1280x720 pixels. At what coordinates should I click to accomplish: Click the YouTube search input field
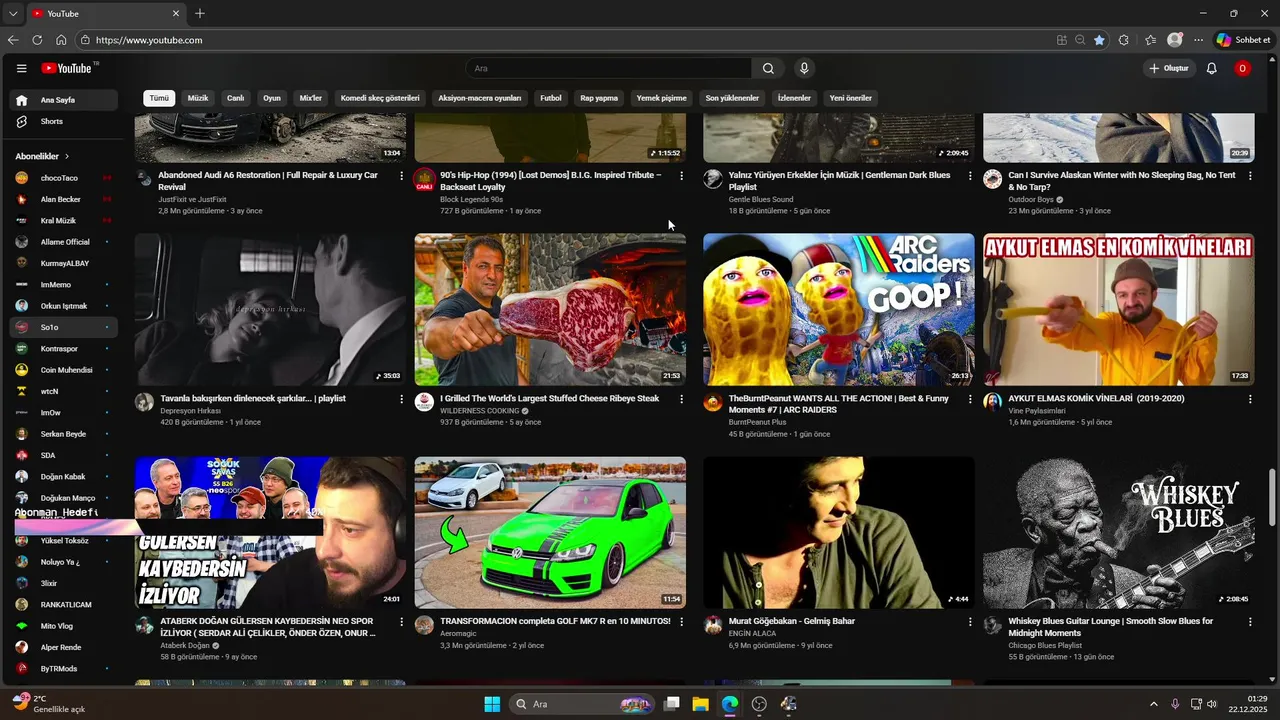coord(608,68)
